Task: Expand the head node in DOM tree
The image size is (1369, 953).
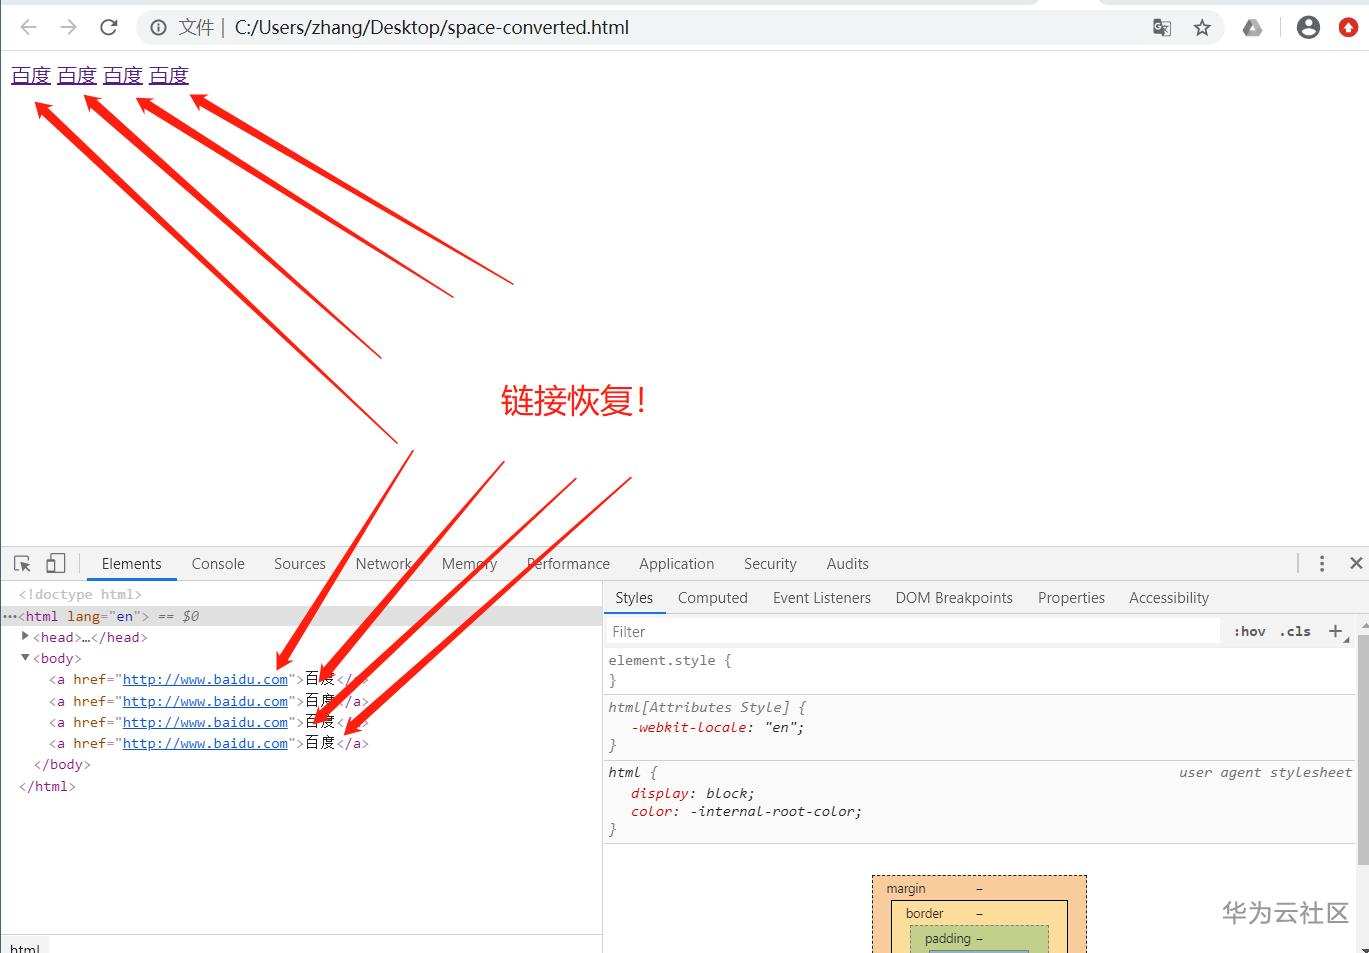Action: (25, 636)
